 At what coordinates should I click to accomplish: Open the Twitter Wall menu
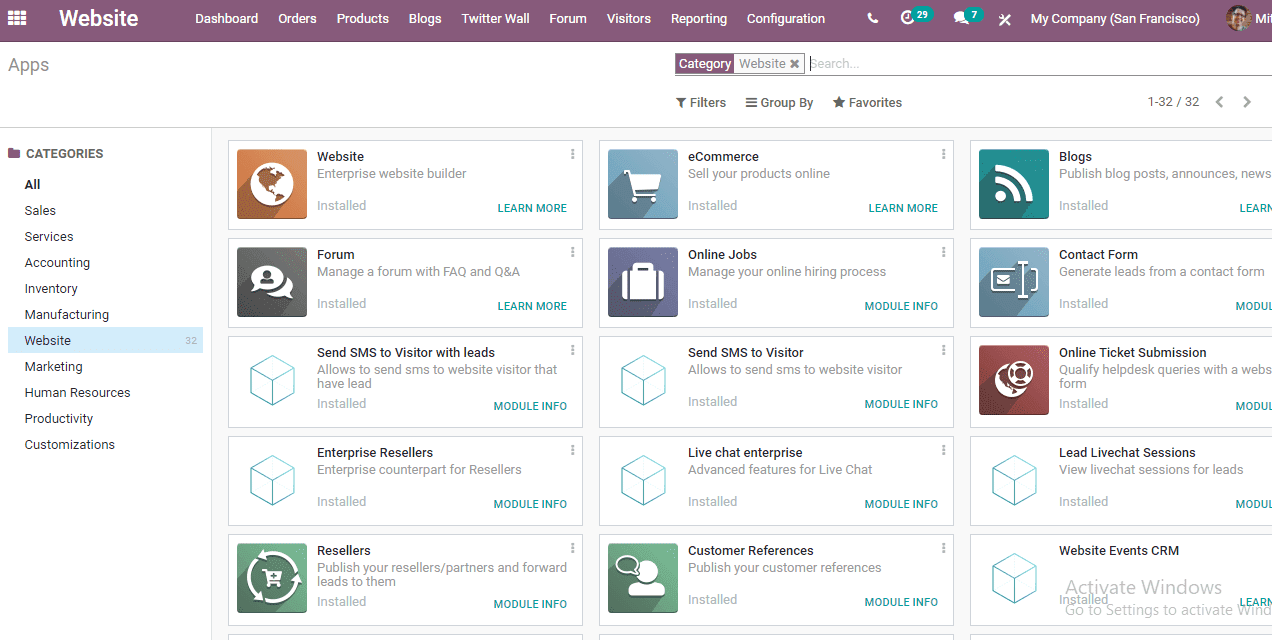click(495, 19)
